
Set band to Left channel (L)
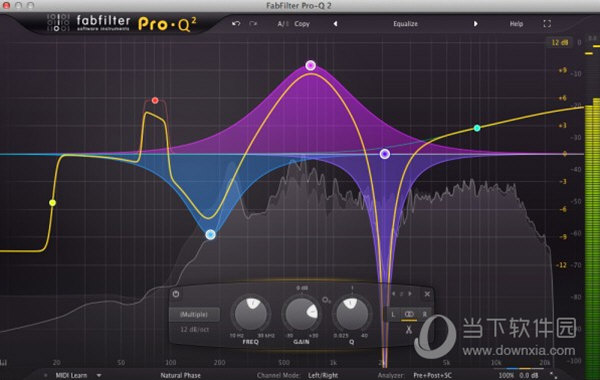click(x=393, y=315)
